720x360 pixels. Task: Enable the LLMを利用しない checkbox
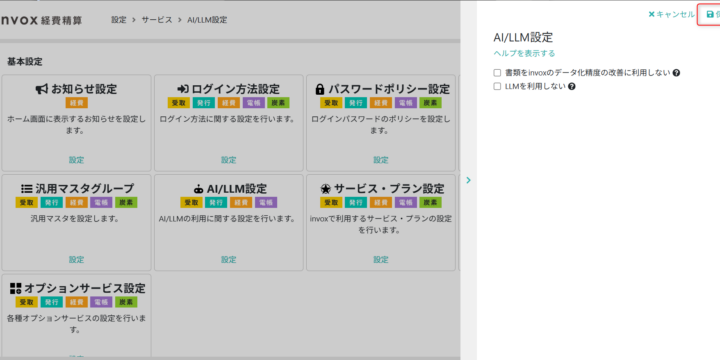(x=497, y=86)
